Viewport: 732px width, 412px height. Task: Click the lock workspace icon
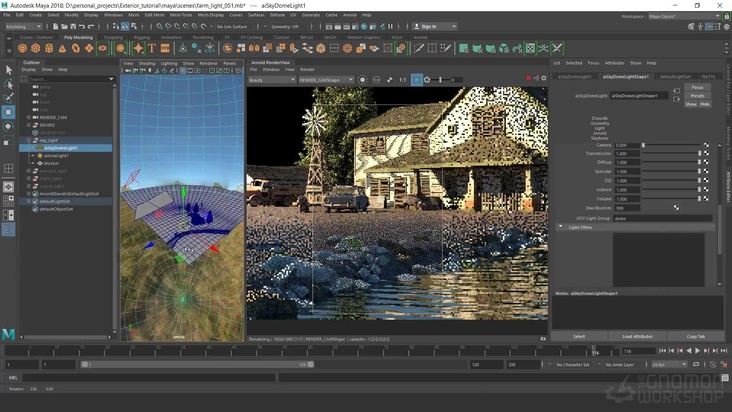click(x=726, y=16)
